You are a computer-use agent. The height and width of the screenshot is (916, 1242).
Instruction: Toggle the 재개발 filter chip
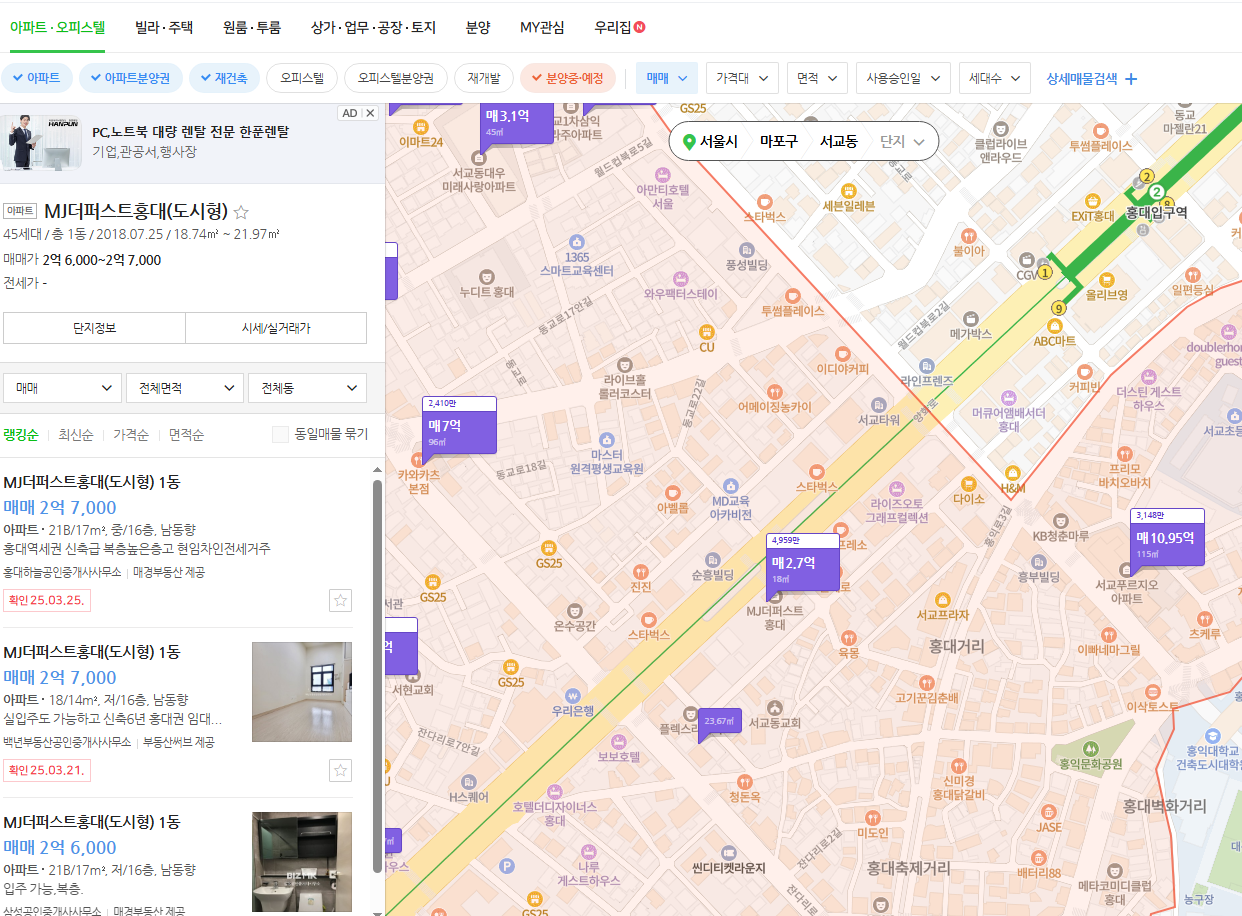484,77
